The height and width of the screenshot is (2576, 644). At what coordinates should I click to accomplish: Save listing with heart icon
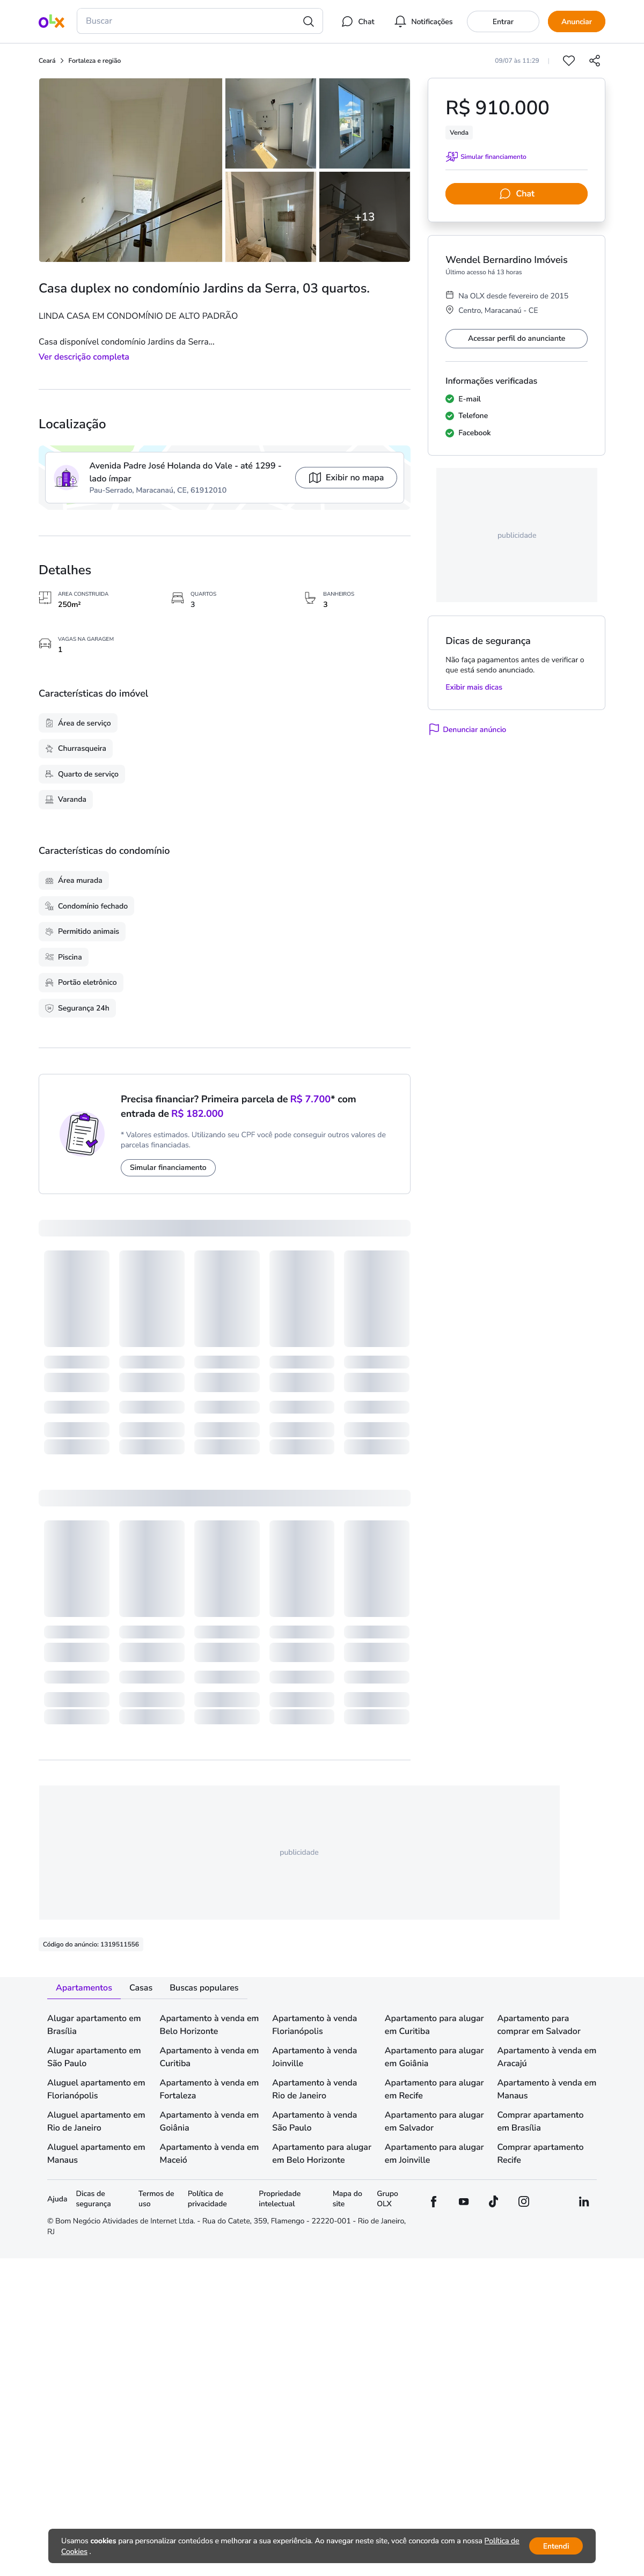[x=569, y=61]
